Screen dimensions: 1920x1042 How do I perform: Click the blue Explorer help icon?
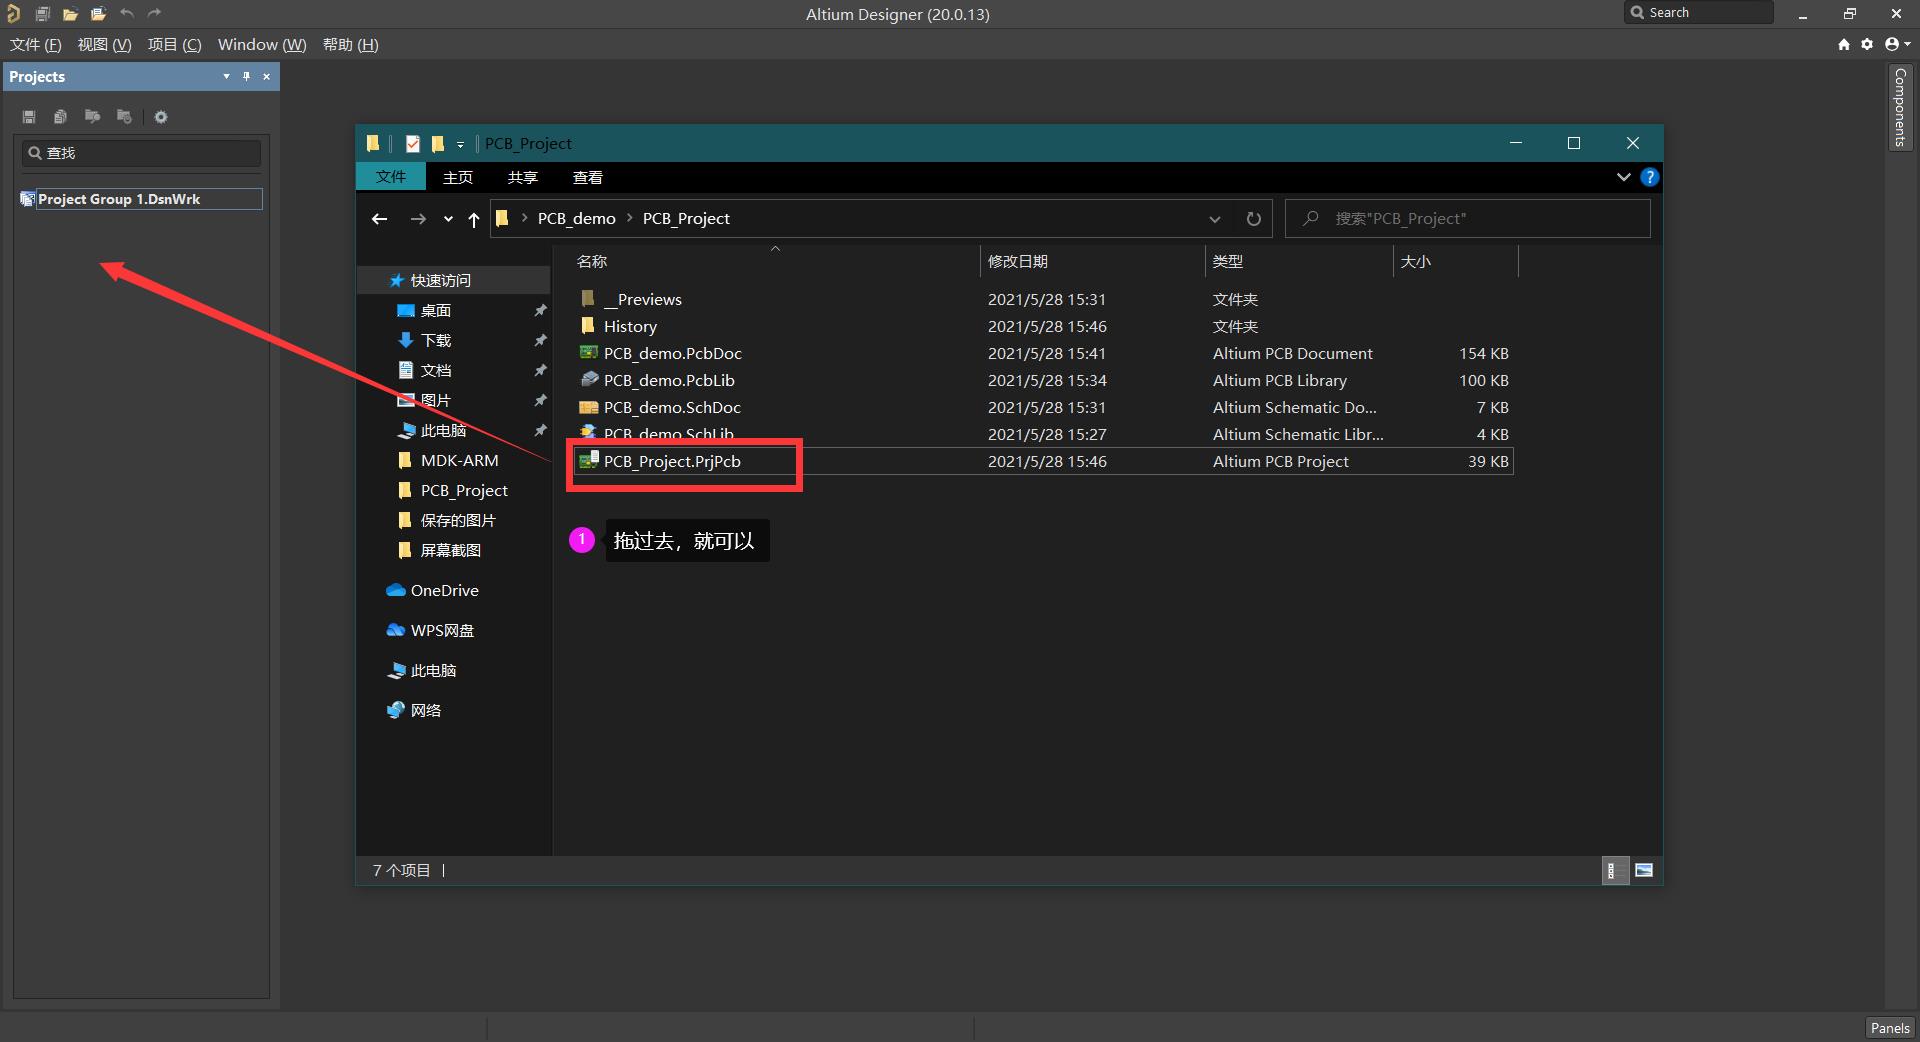pyautogui.click(x=1650, y=177)
